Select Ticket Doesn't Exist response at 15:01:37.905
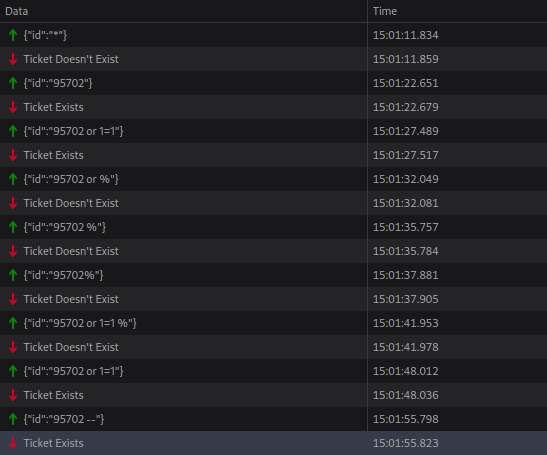 274,299
